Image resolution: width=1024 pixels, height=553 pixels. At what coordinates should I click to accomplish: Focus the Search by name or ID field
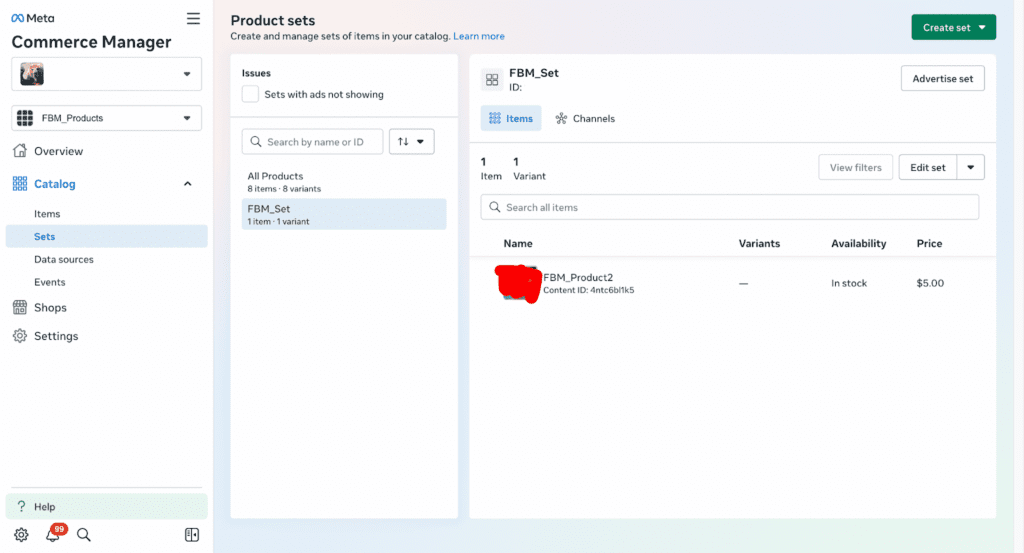click(x=312, y=142)
